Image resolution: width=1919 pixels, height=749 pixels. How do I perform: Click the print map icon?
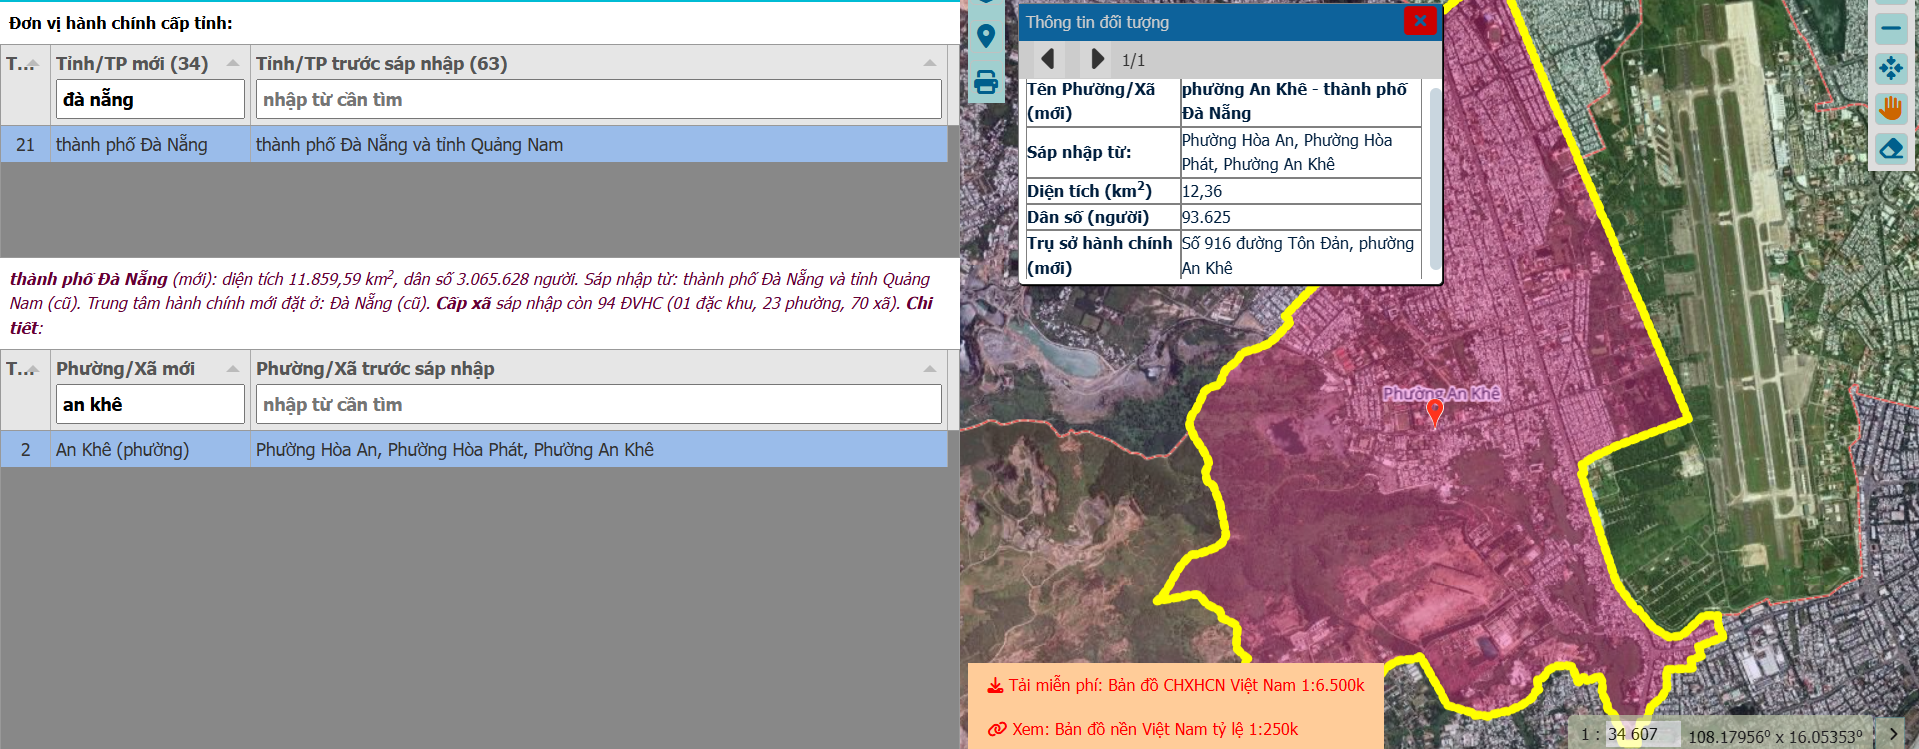[x=986, y=82]
